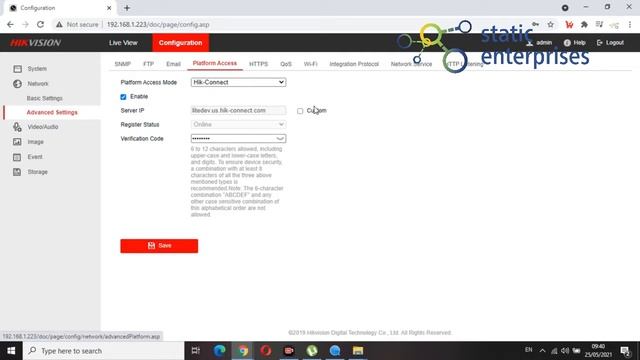Screen dimensions: 640x360
Task: Click the Windows taskbar search box
Action: pos(103,351)
